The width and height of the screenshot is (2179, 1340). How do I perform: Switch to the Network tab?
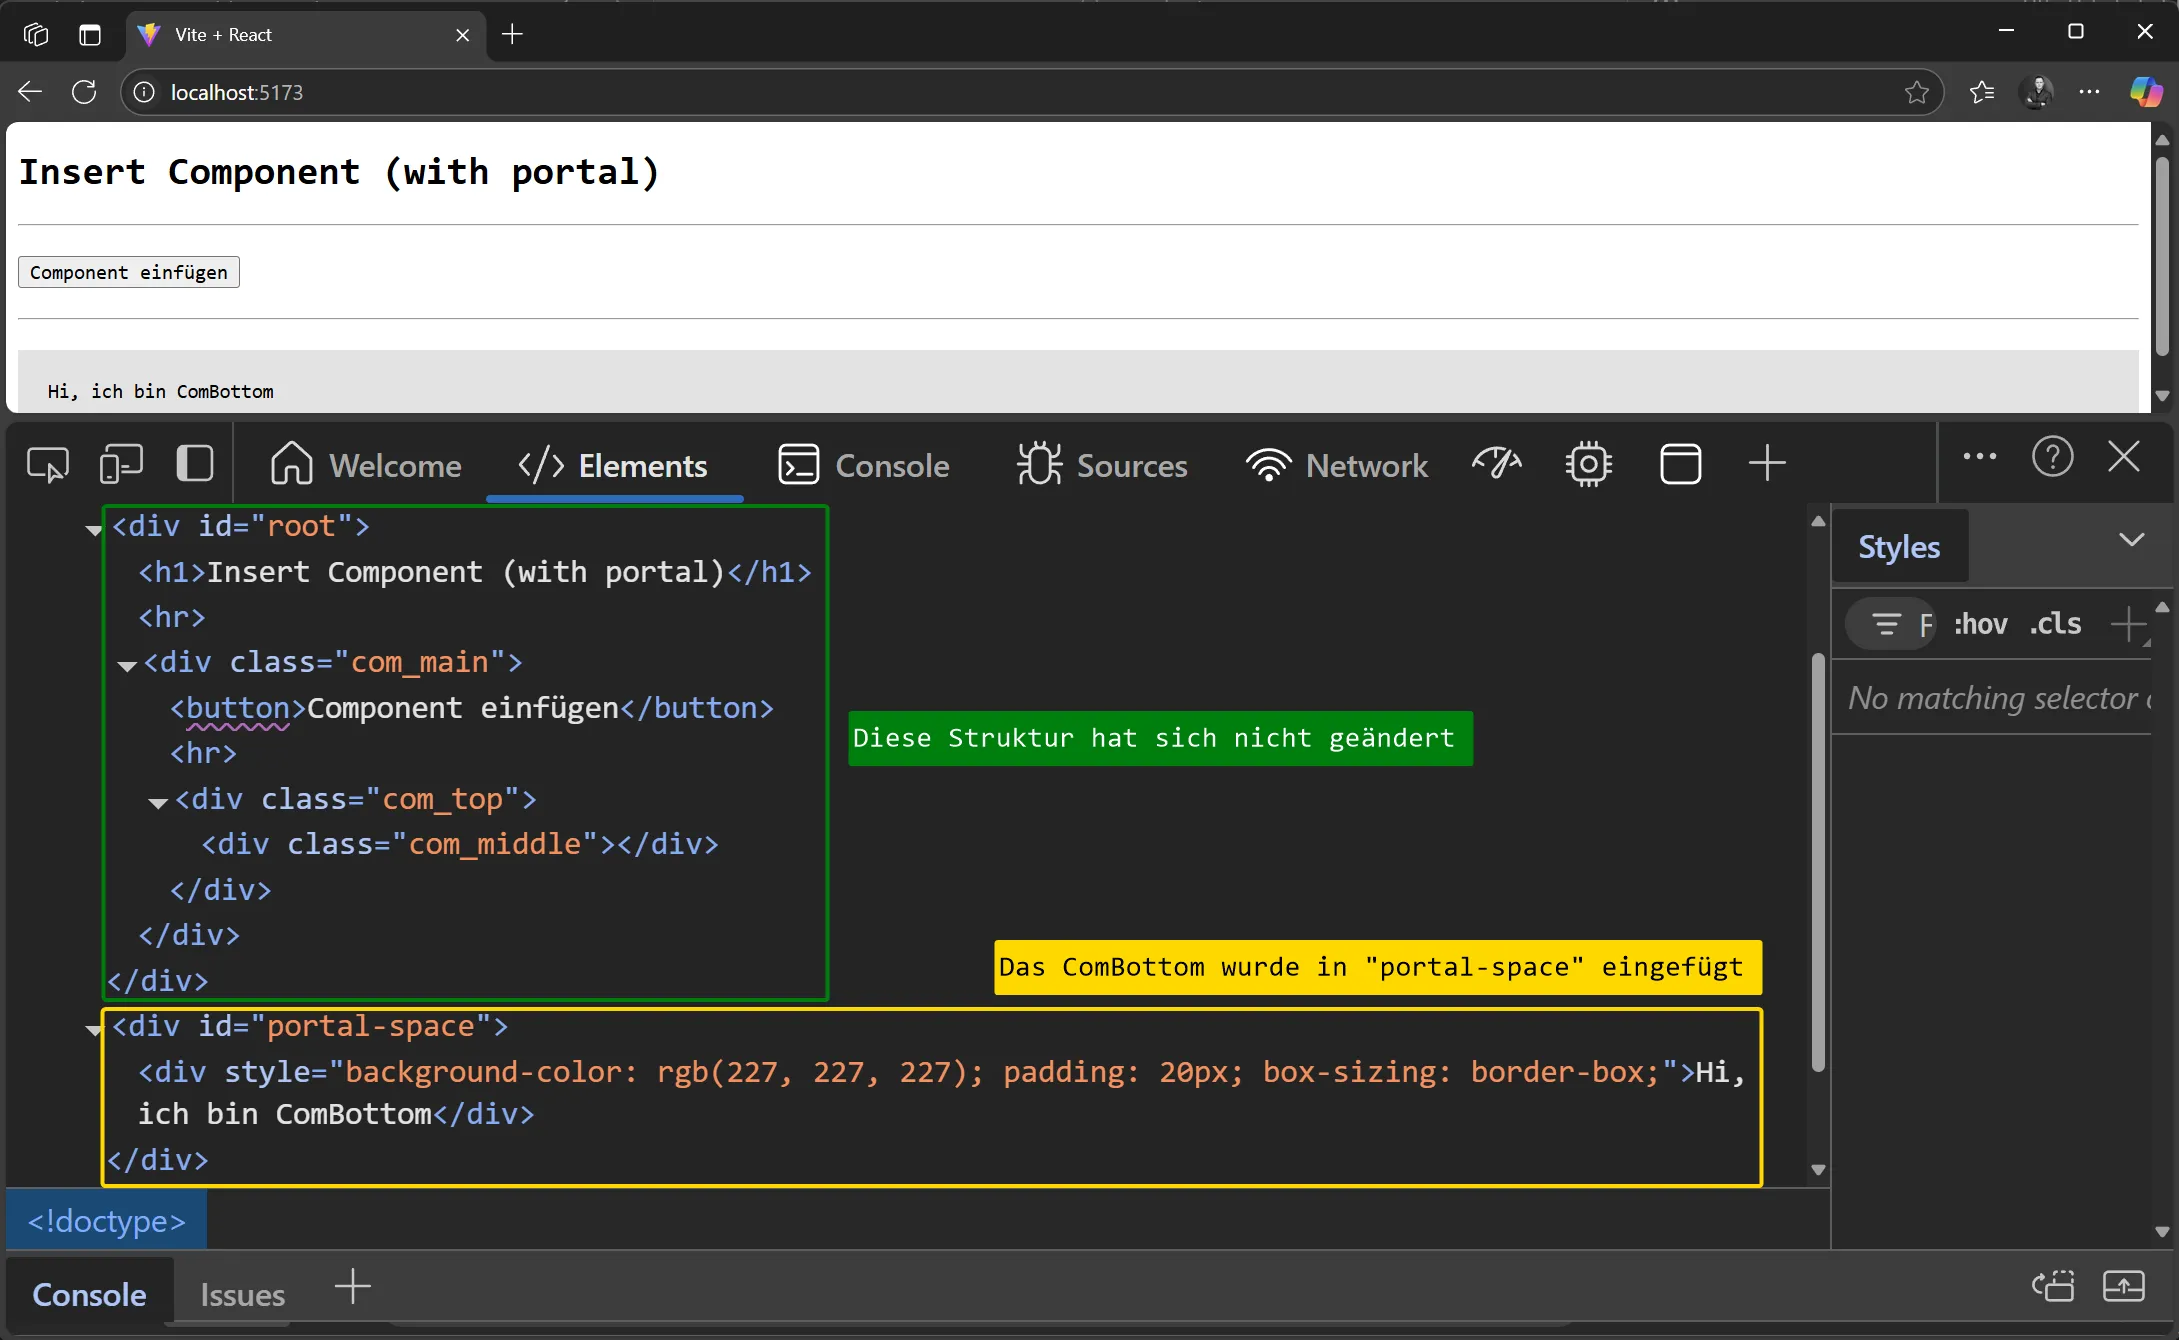tap(1337, 466)
